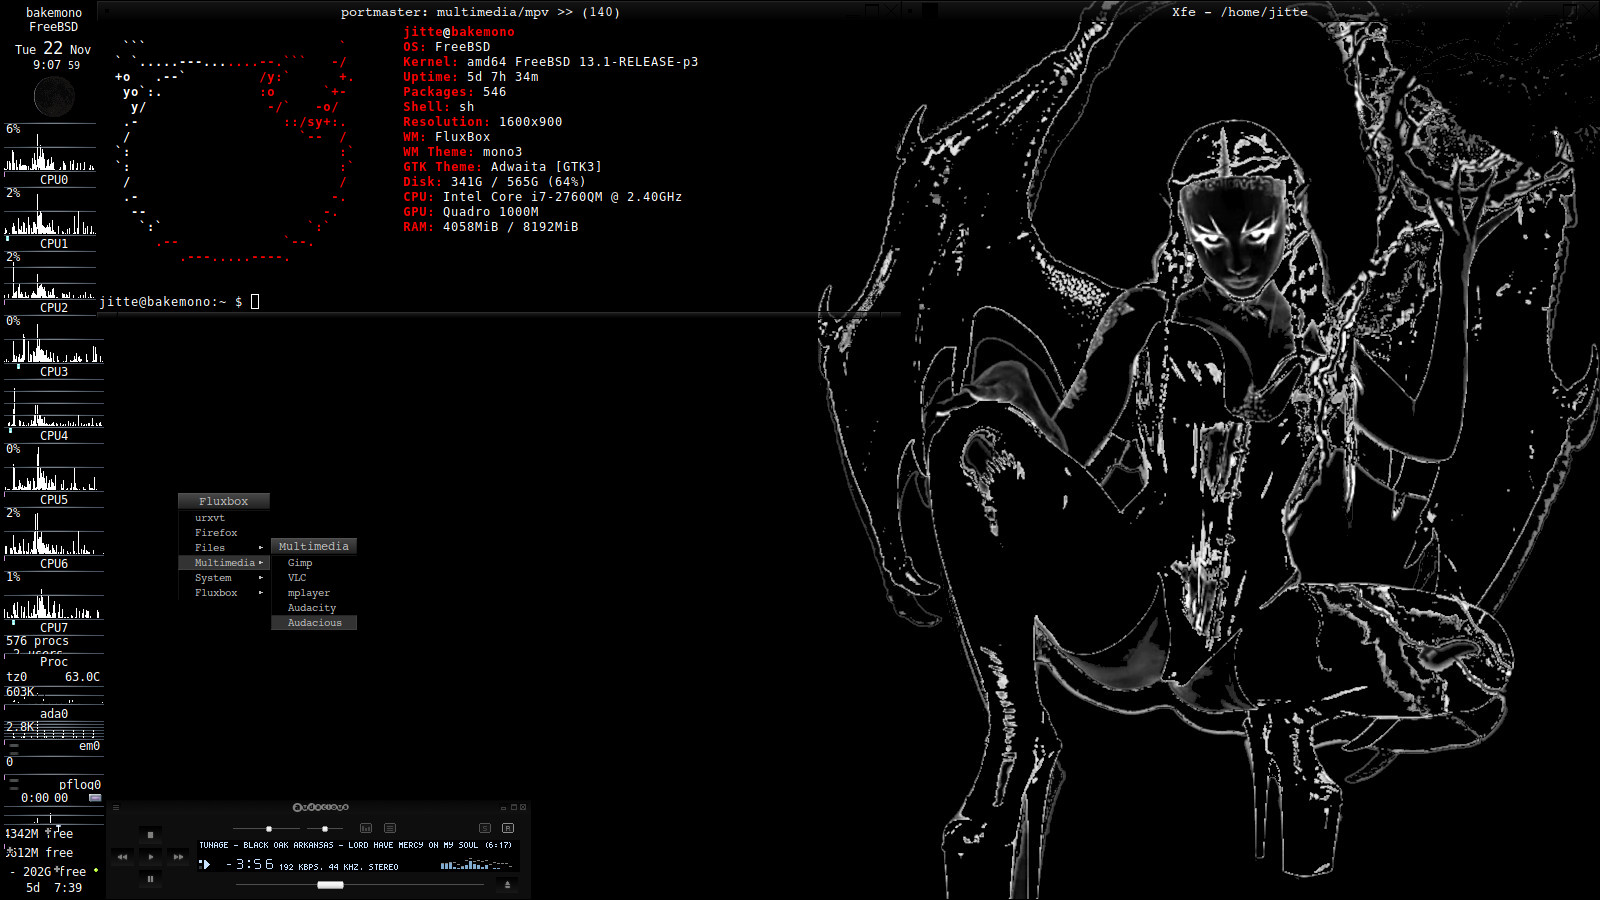Expand the Fluxbox submenu entry
The width and height of the screenshot is (1600, 900).
[x=224, y=593]
